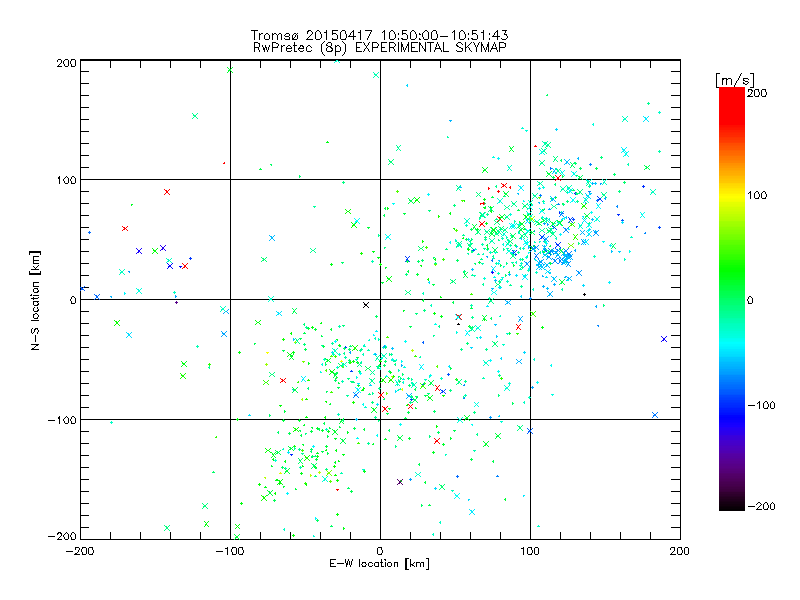This screenshot has width=800, height=600.
Task: Click the x-axis tick label '-200'
Action: click(80, 551)
